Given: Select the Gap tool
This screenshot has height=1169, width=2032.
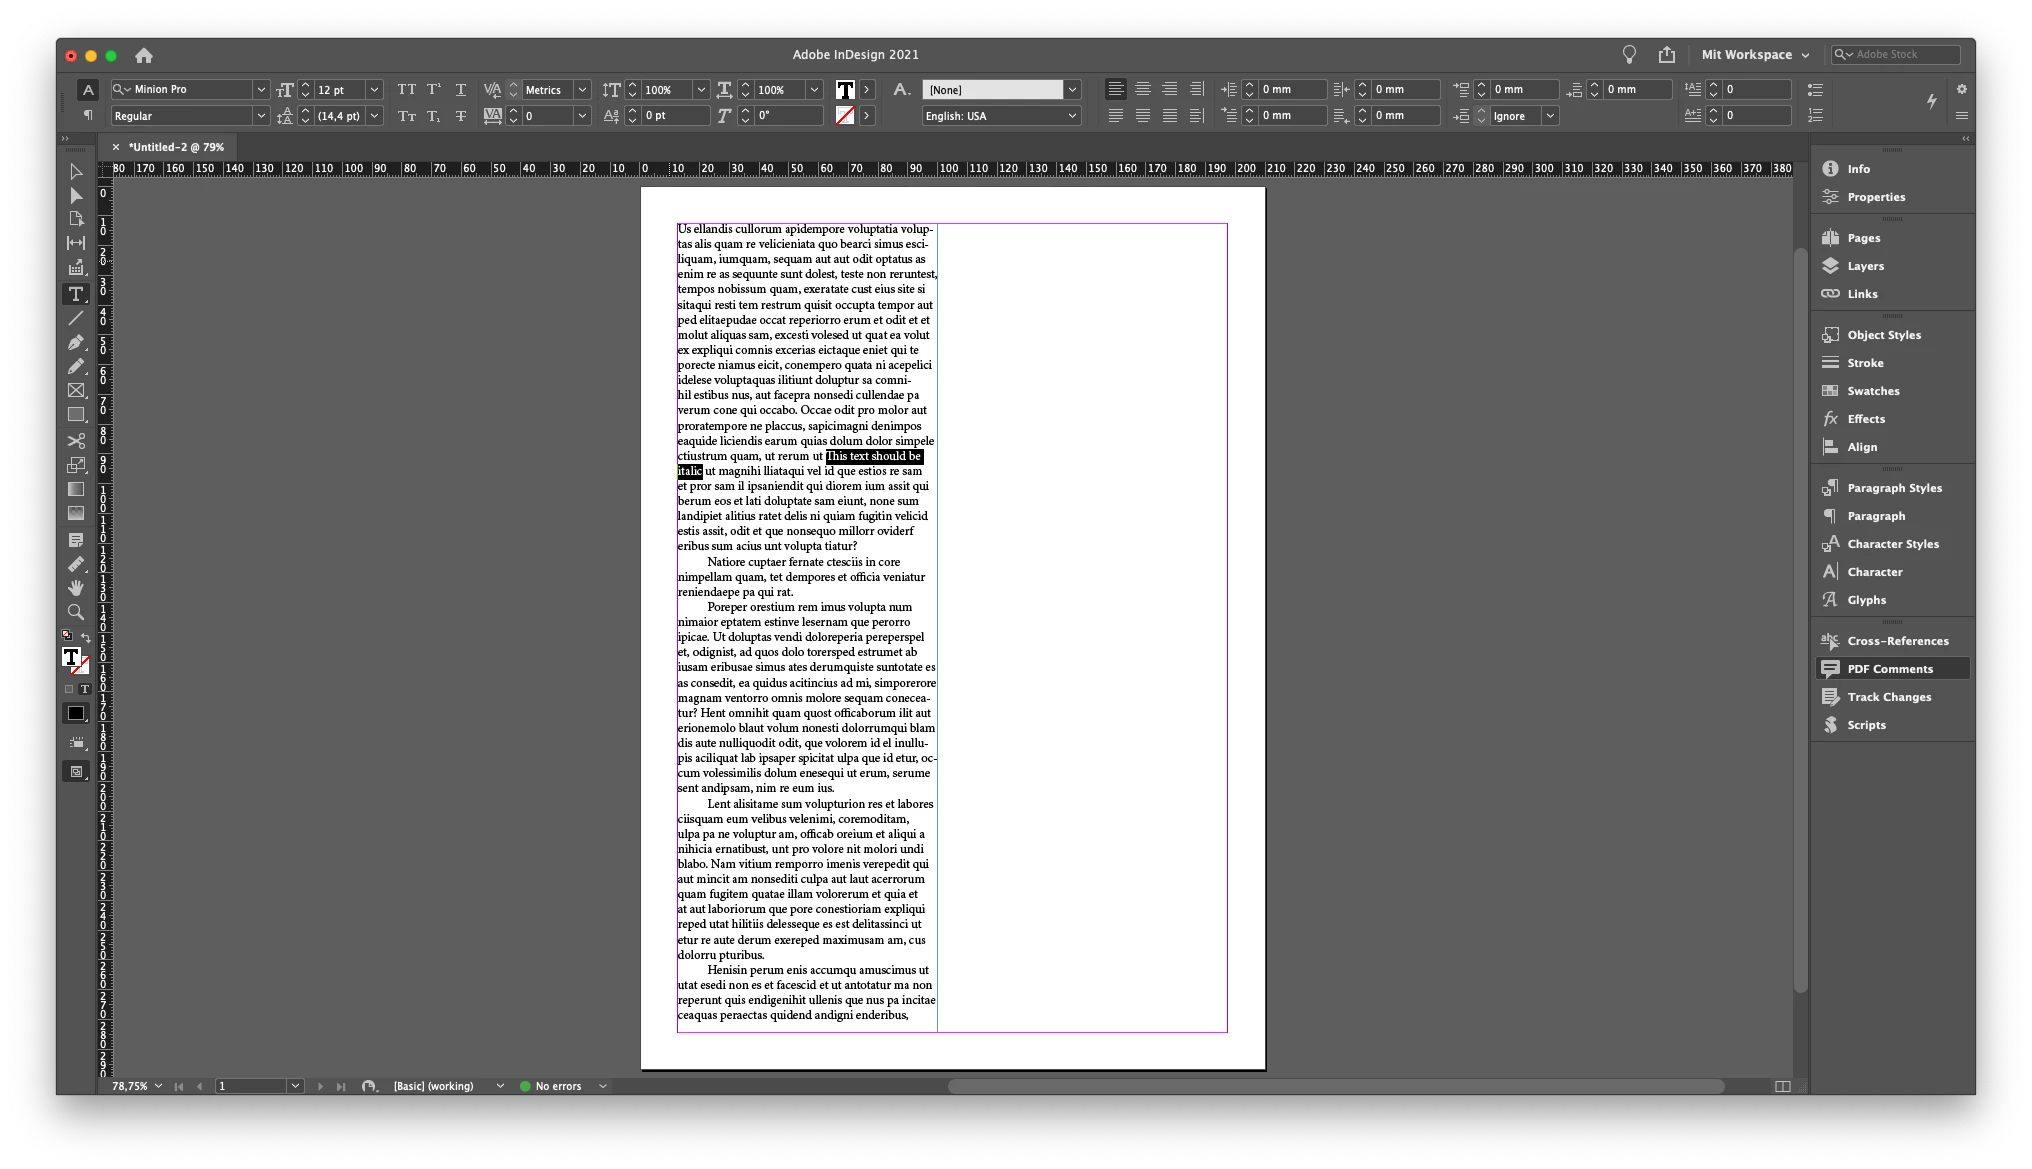Looking at the screenshot, I should click(x=76, y=243).
